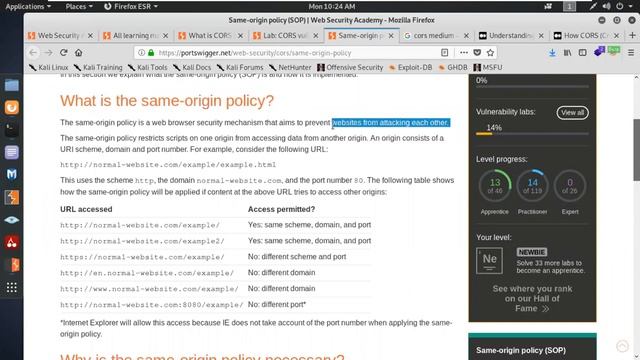Save page to Pocket
The width and height of the screenshot is (640, 360).
point(477,53)
